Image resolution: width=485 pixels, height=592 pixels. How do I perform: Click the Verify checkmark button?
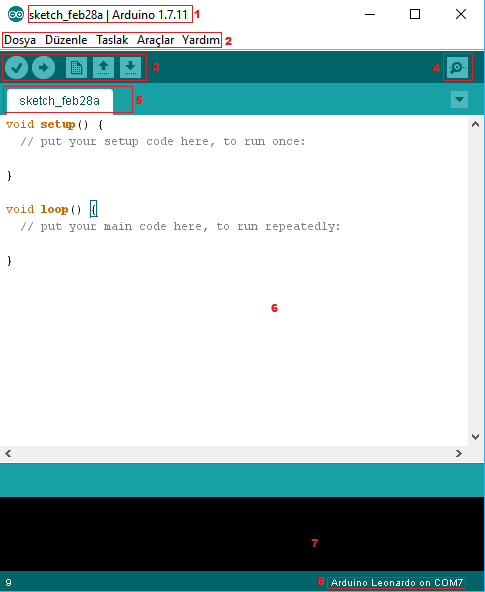[17, 68]
